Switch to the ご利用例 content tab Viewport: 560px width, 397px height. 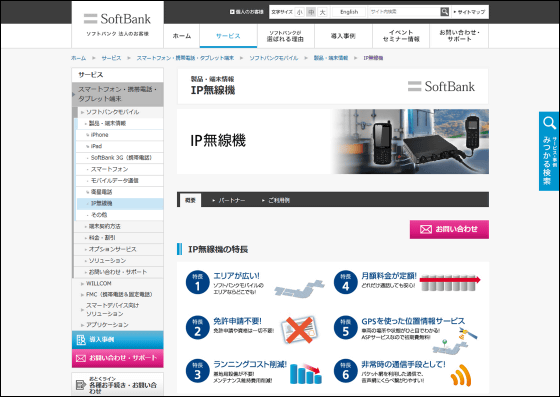tap(276, 201)
